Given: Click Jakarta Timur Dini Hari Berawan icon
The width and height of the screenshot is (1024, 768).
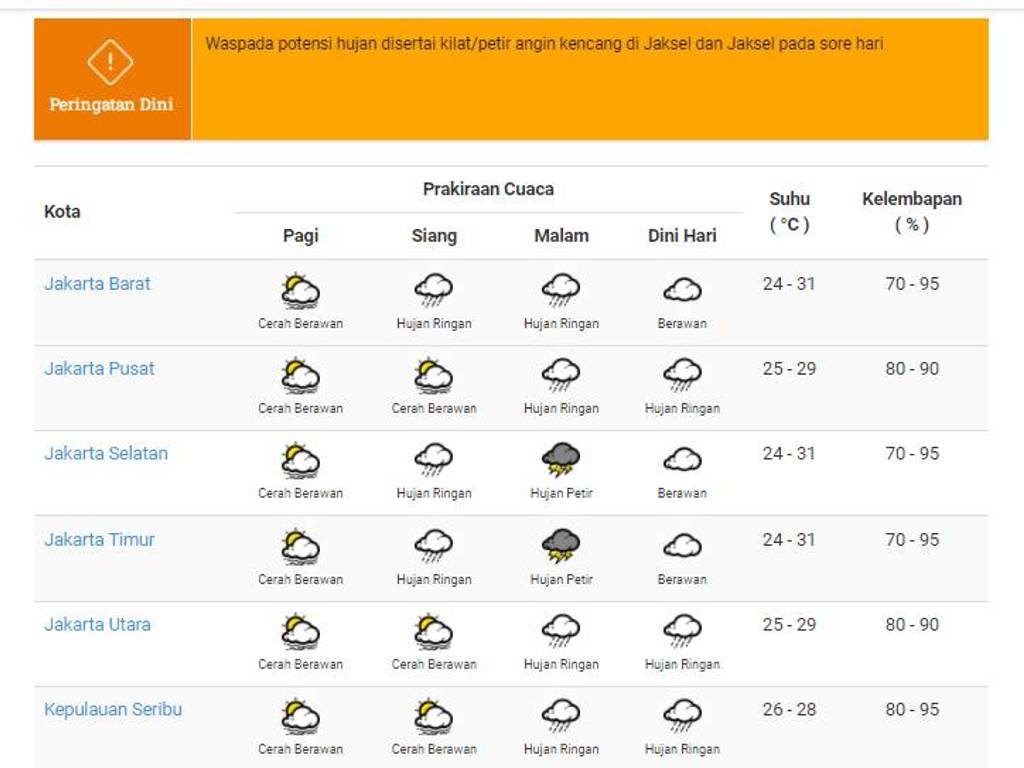Looking at the screenshot, I should 682,547.
